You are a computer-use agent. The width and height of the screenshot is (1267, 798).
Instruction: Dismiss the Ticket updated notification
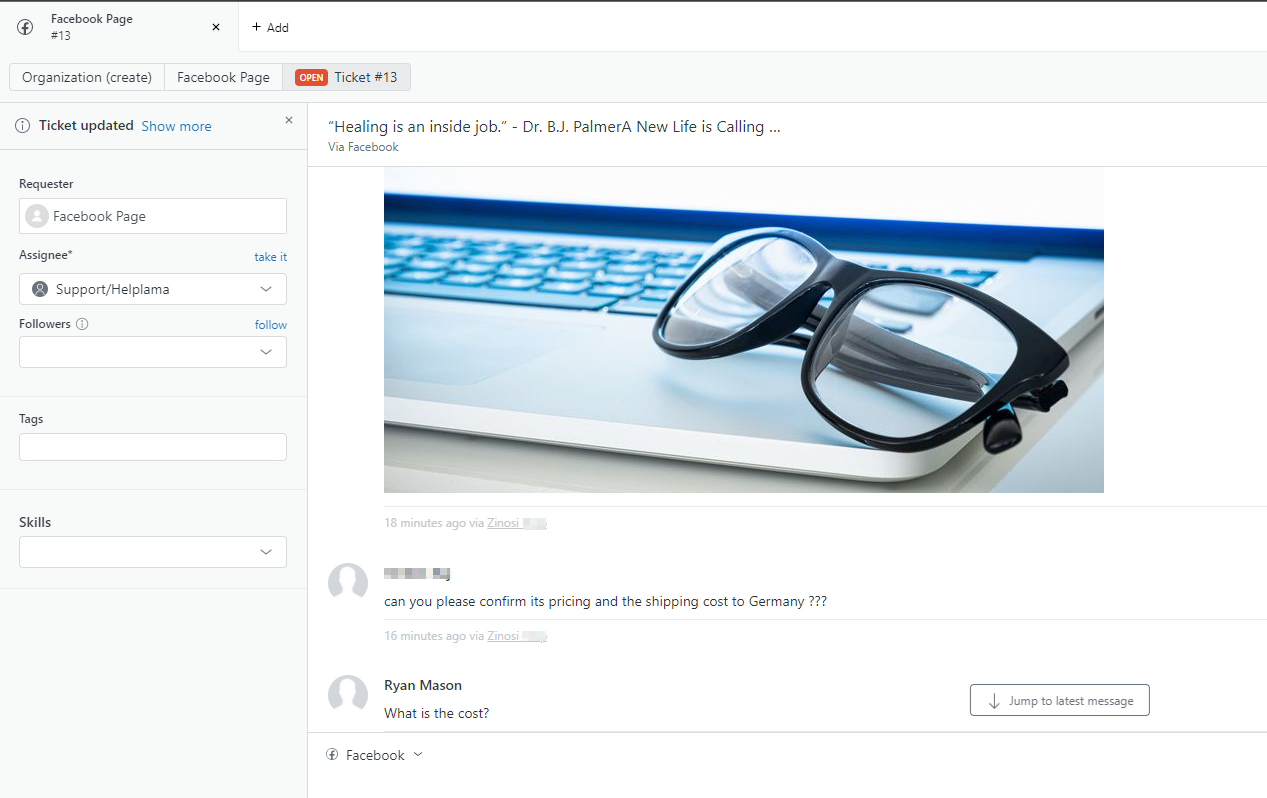coord(289,120)
